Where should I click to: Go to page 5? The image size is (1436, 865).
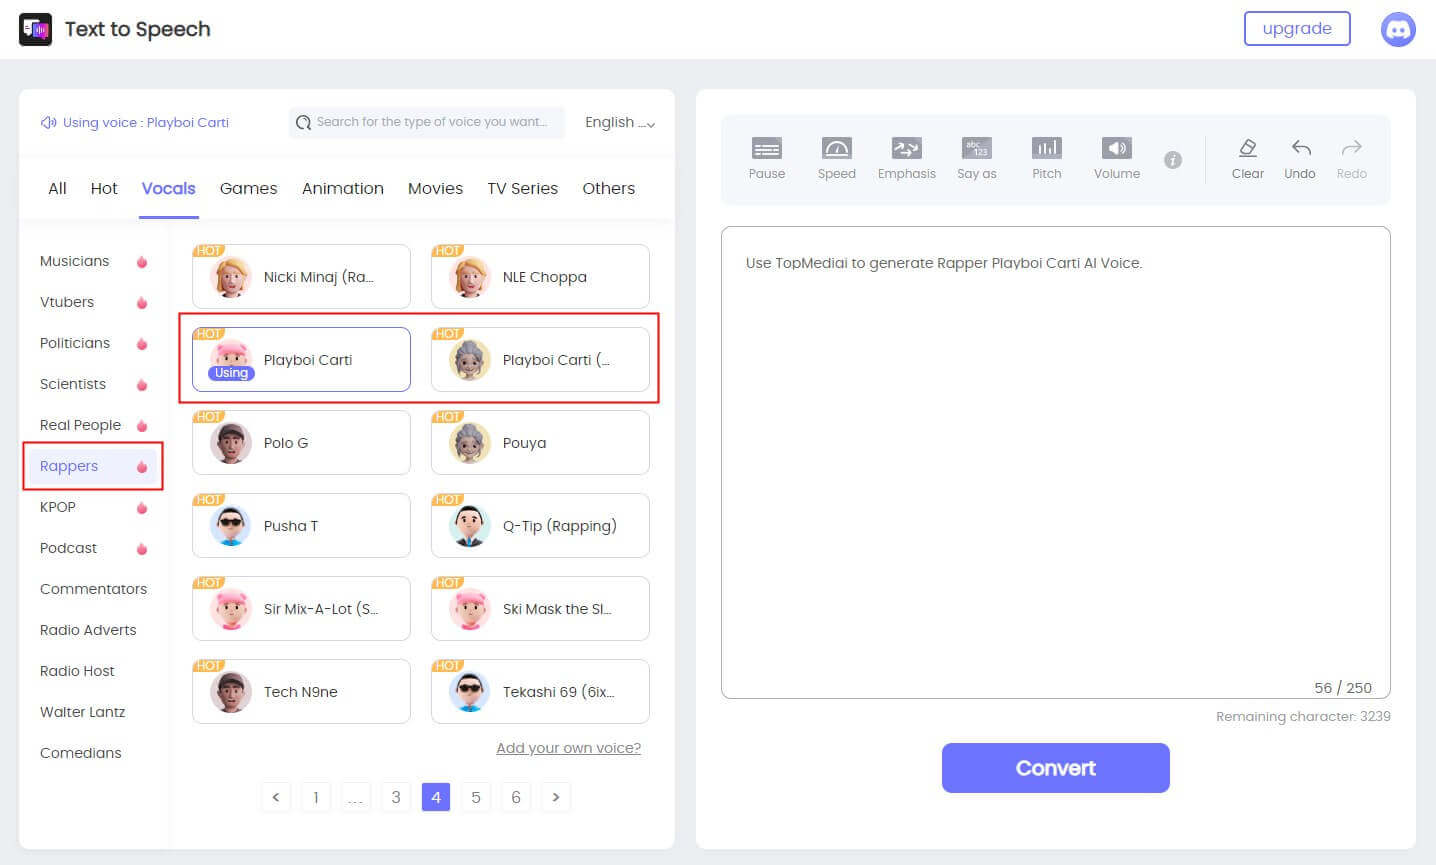click(x=476, y=797)
